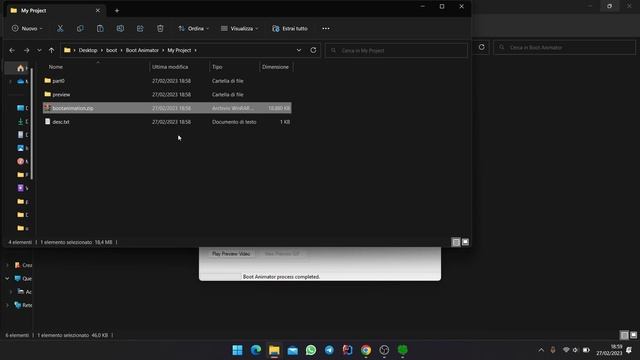Close the My Project tab
Image resolution: width=640 pixels, height=360 pixels.
click(x=98, y=10)
